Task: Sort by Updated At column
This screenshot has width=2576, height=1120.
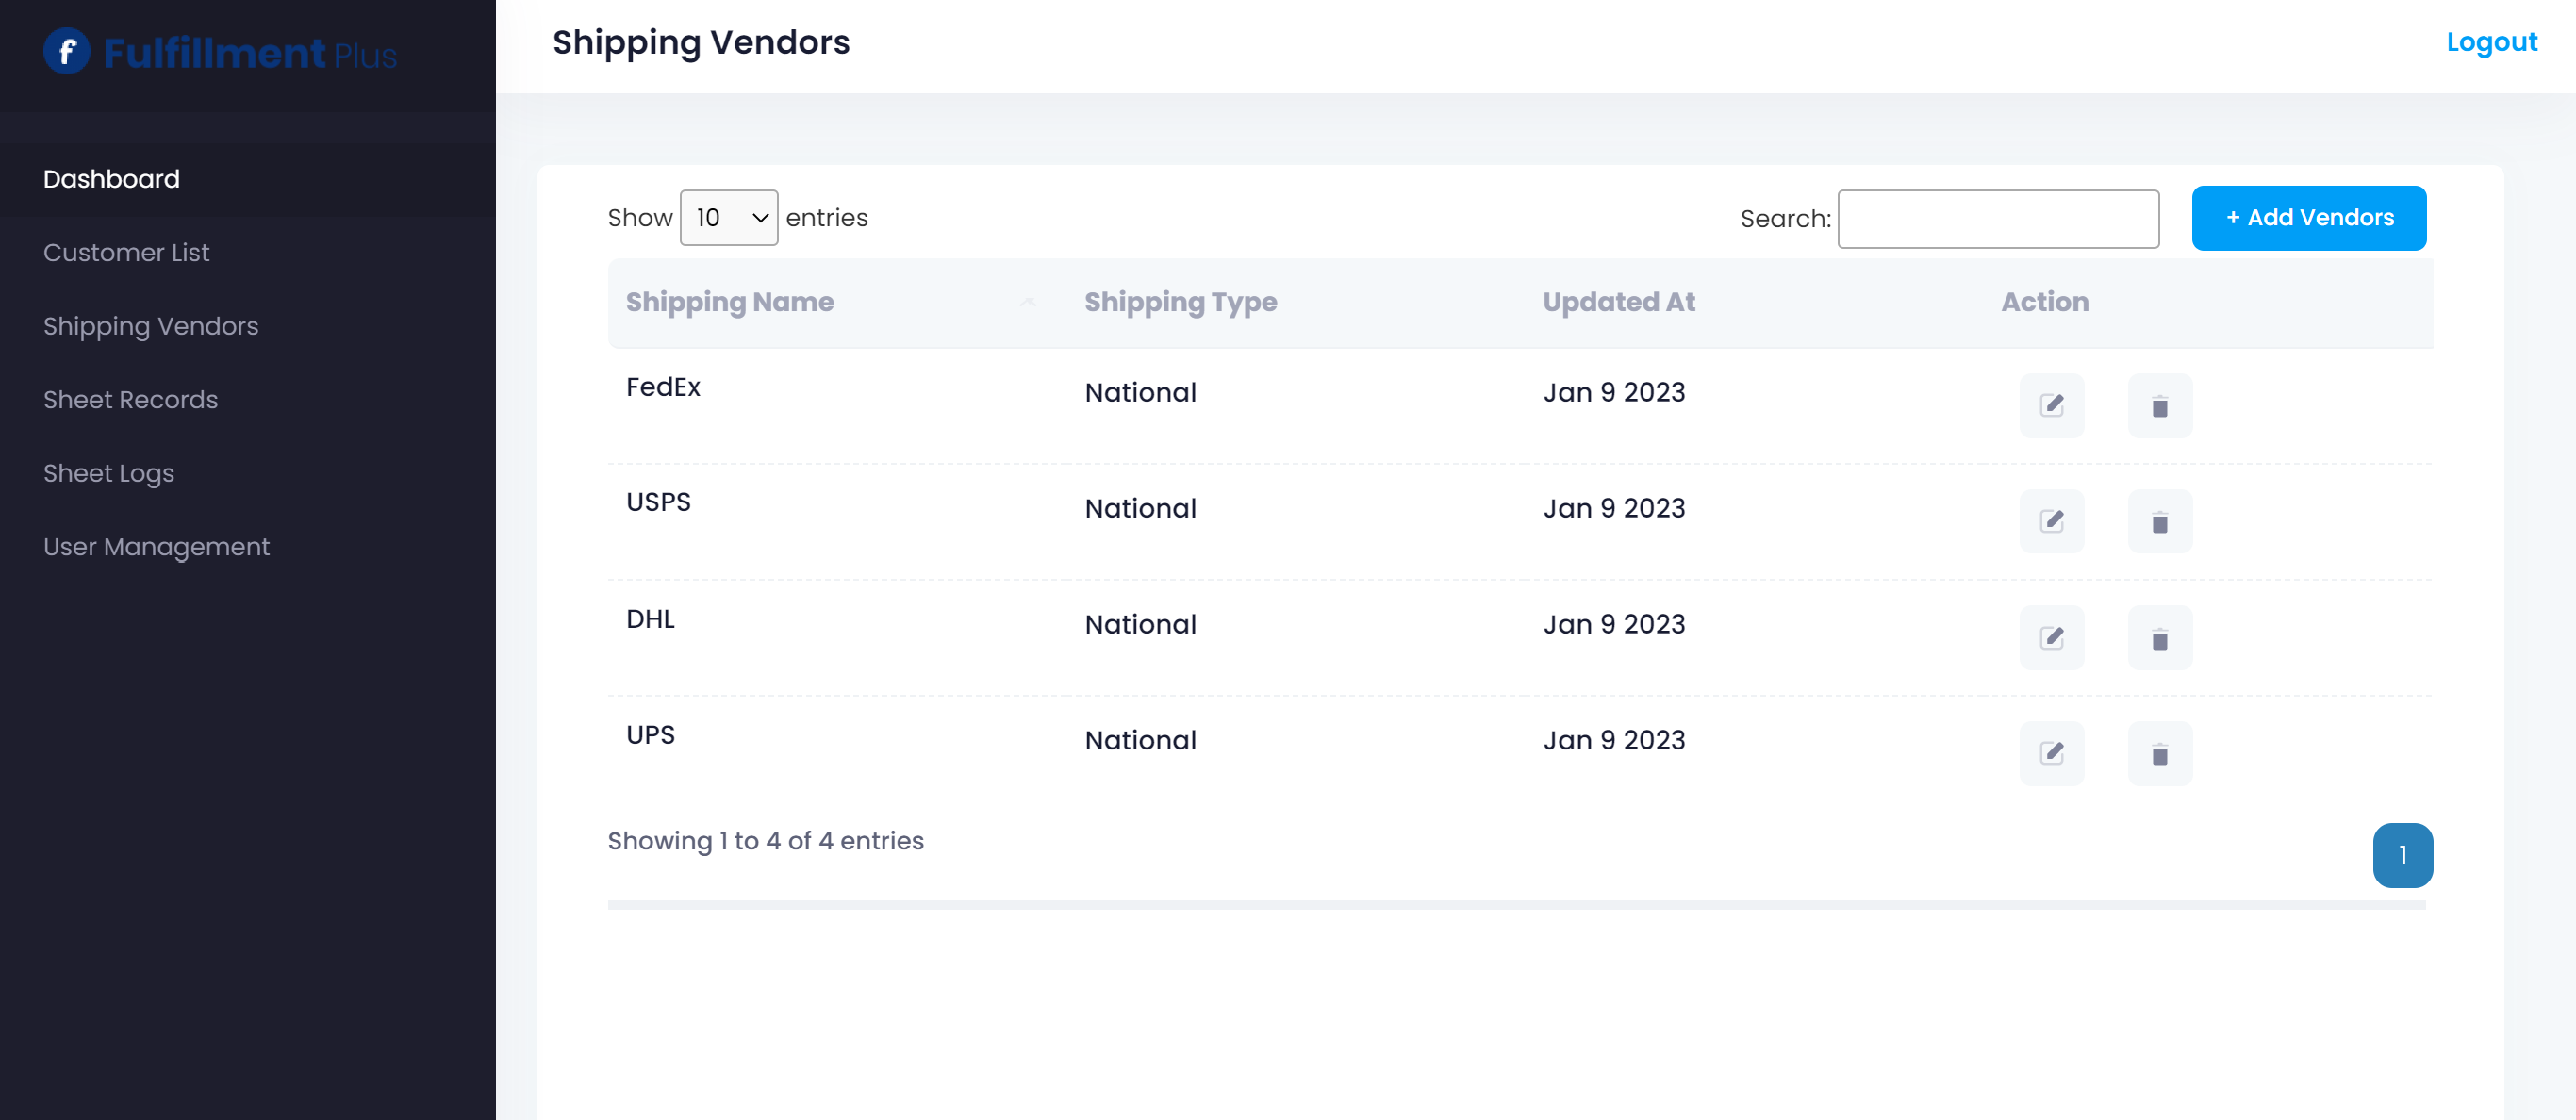Action: click(x=1753, y=302)
